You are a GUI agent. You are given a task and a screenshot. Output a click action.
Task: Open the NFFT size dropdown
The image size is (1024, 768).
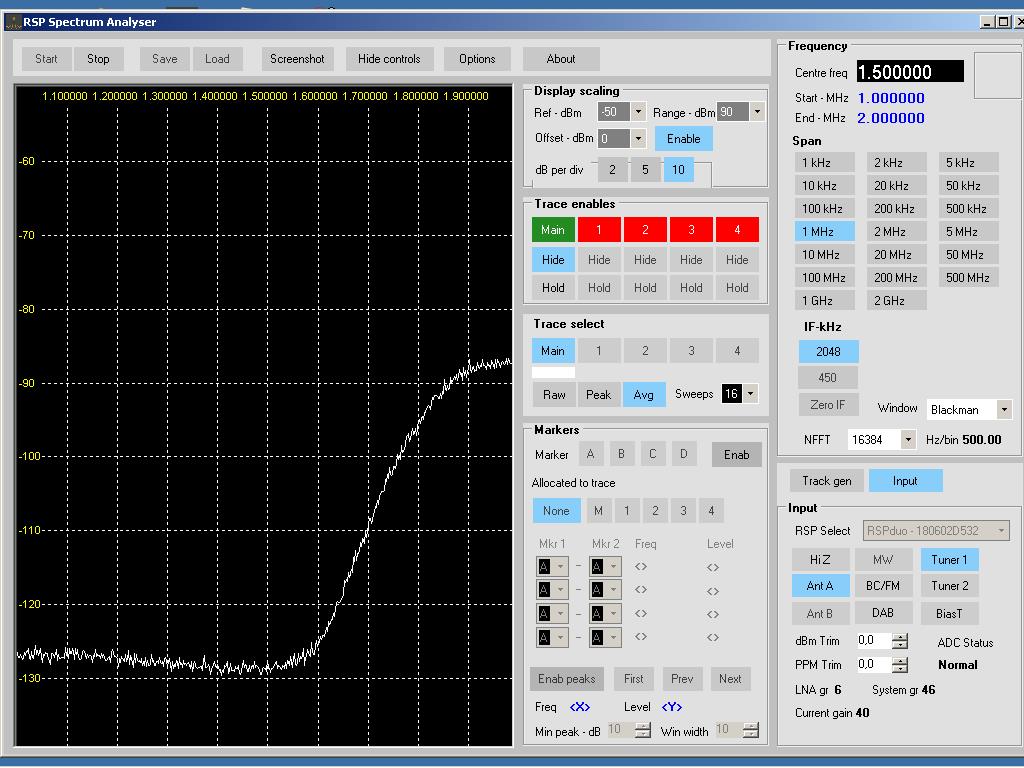(908, 440)
